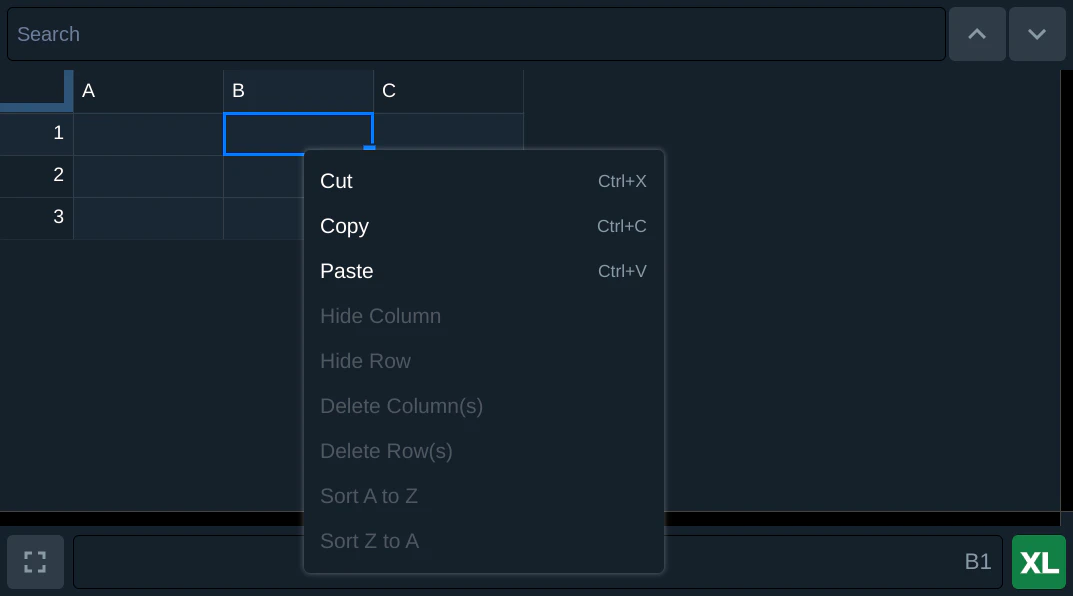The height and width of the screenshot is (596, 1073).
Task: Click inside the Search field
Action: pos(475,34)
